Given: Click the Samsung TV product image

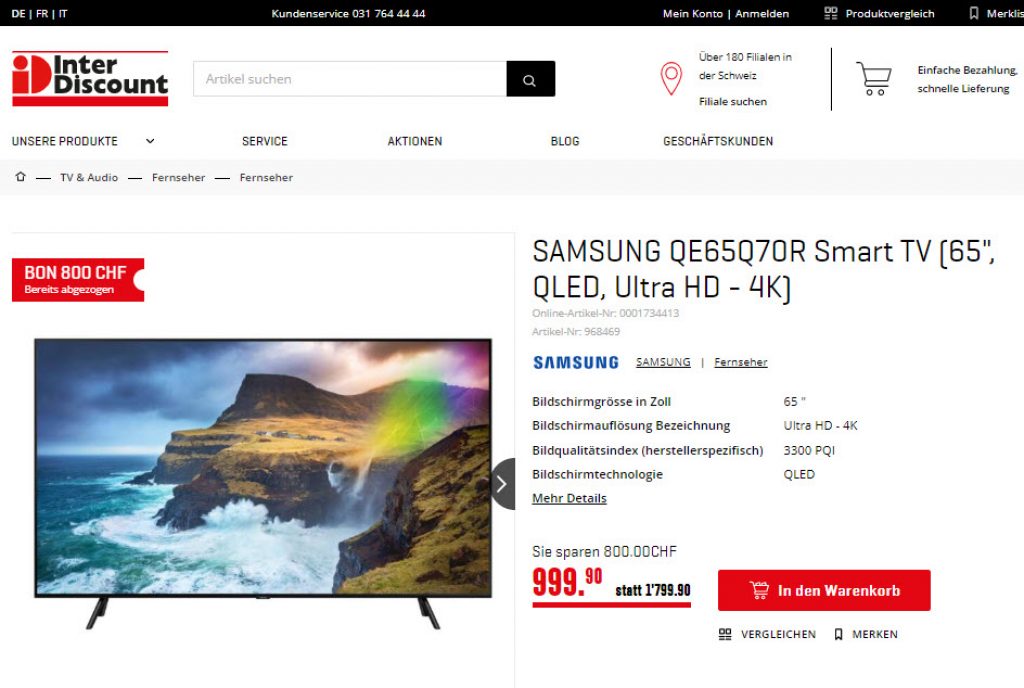Looking at the screenshot, I should coord(263,483).
